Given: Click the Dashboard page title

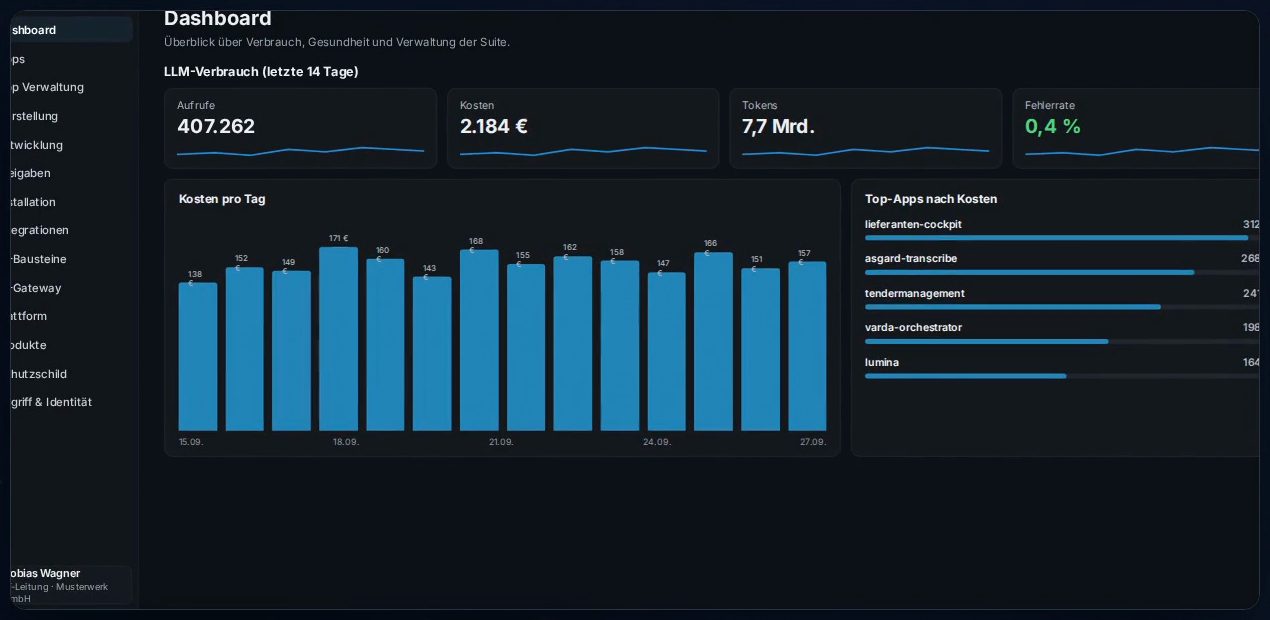Looking at the screenshot, I should pyautogui.click(x=218, y=18).
